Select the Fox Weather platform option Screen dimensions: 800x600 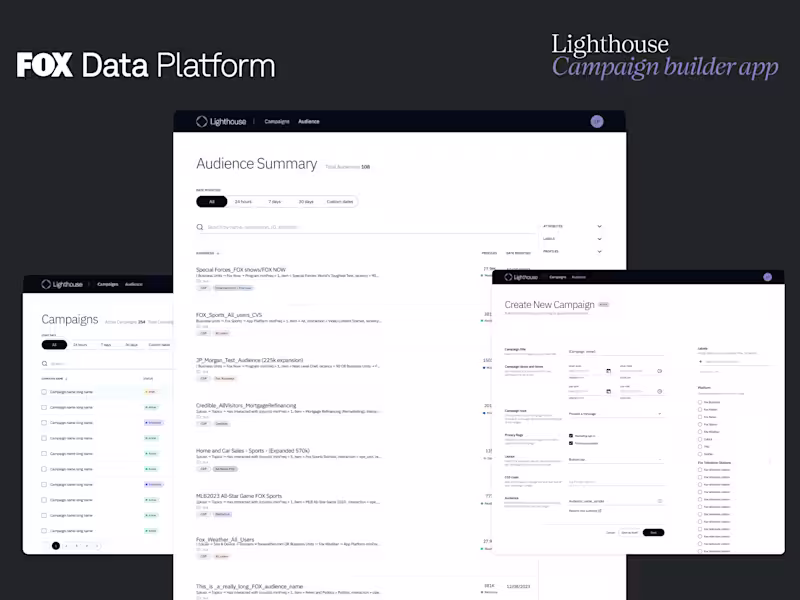click(700, 432)
